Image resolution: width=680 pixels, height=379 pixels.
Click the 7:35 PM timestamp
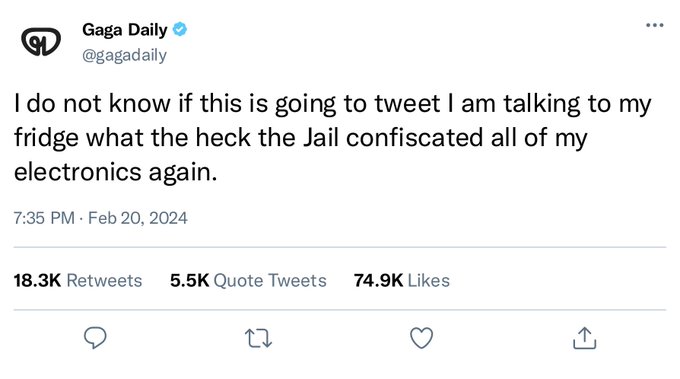(x=44, y=218)
